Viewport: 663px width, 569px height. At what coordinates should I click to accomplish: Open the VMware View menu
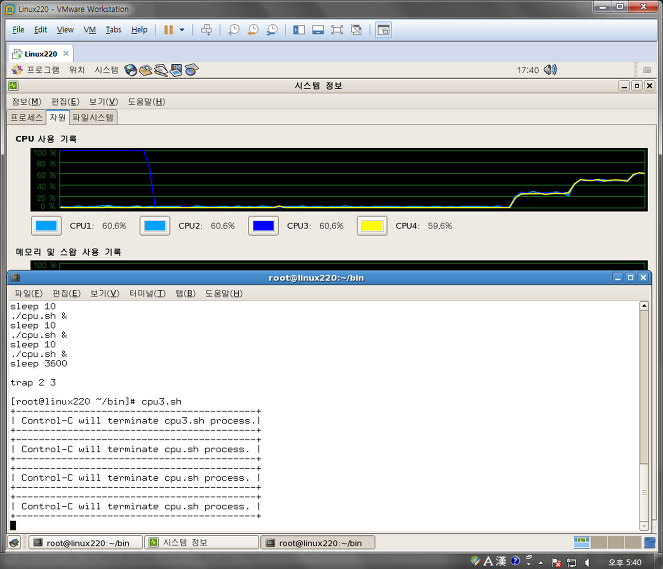65,30
